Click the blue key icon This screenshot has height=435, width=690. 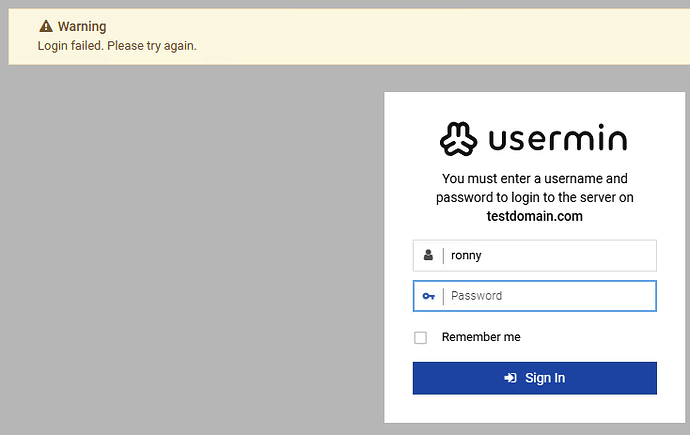[x=429, y=296]
